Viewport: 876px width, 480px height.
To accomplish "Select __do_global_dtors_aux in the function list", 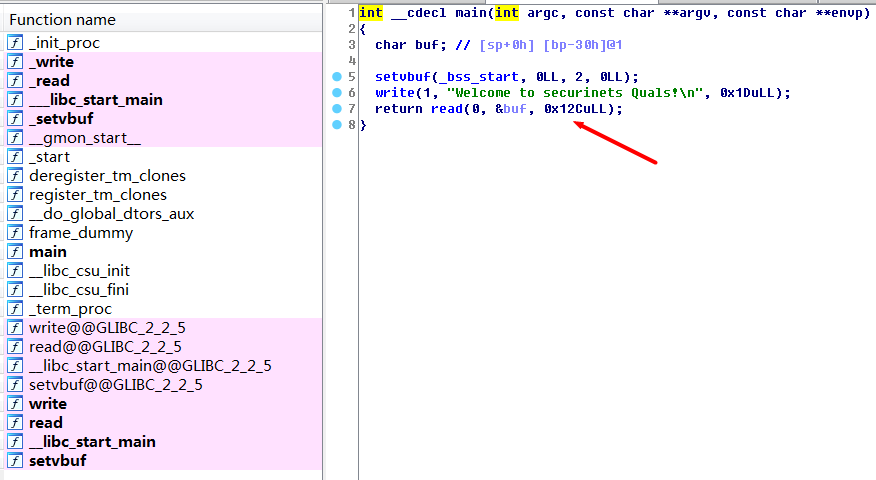I will (x=111, y=214).
